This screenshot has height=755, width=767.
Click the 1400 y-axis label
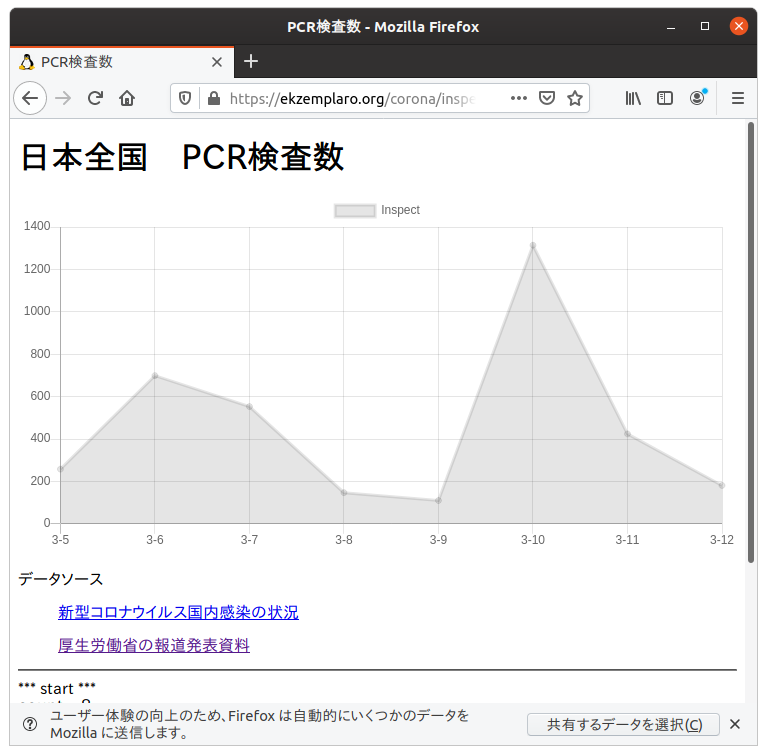coord(37,226)
